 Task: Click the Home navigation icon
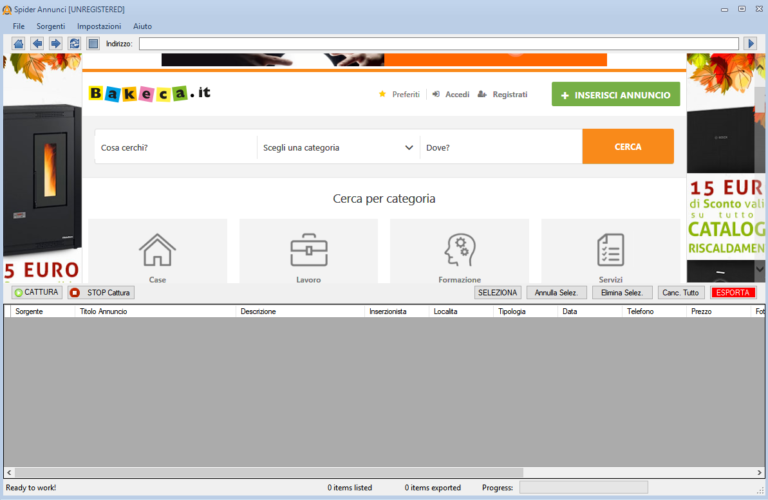18,43
